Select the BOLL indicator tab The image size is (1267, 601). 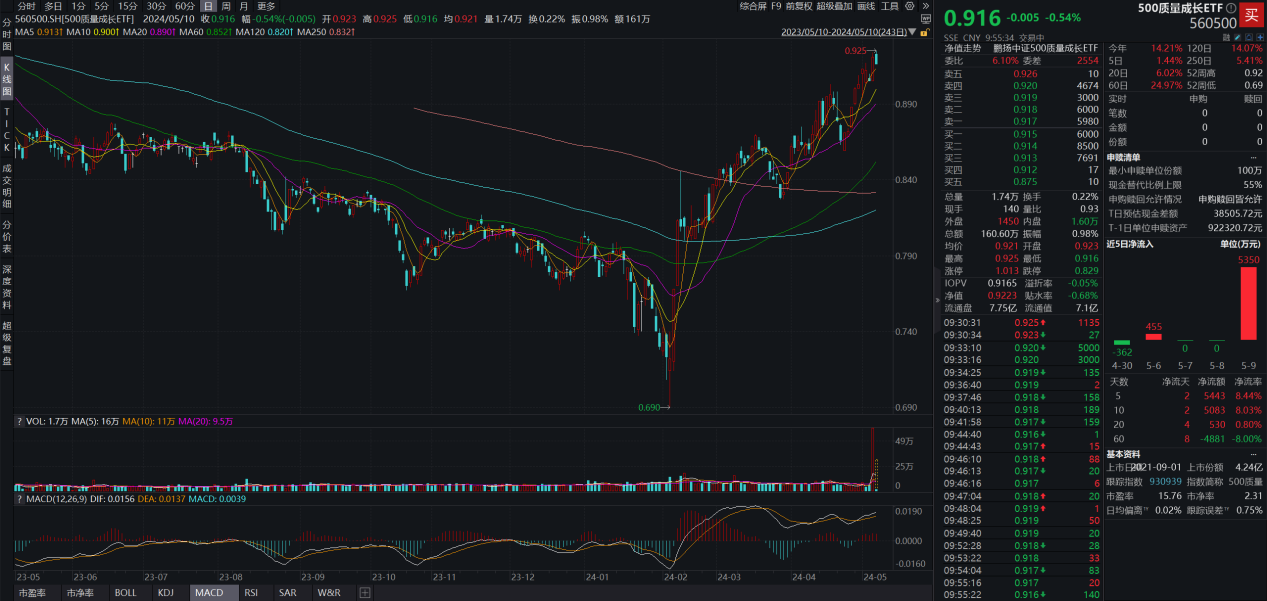[x=126, y=593]
